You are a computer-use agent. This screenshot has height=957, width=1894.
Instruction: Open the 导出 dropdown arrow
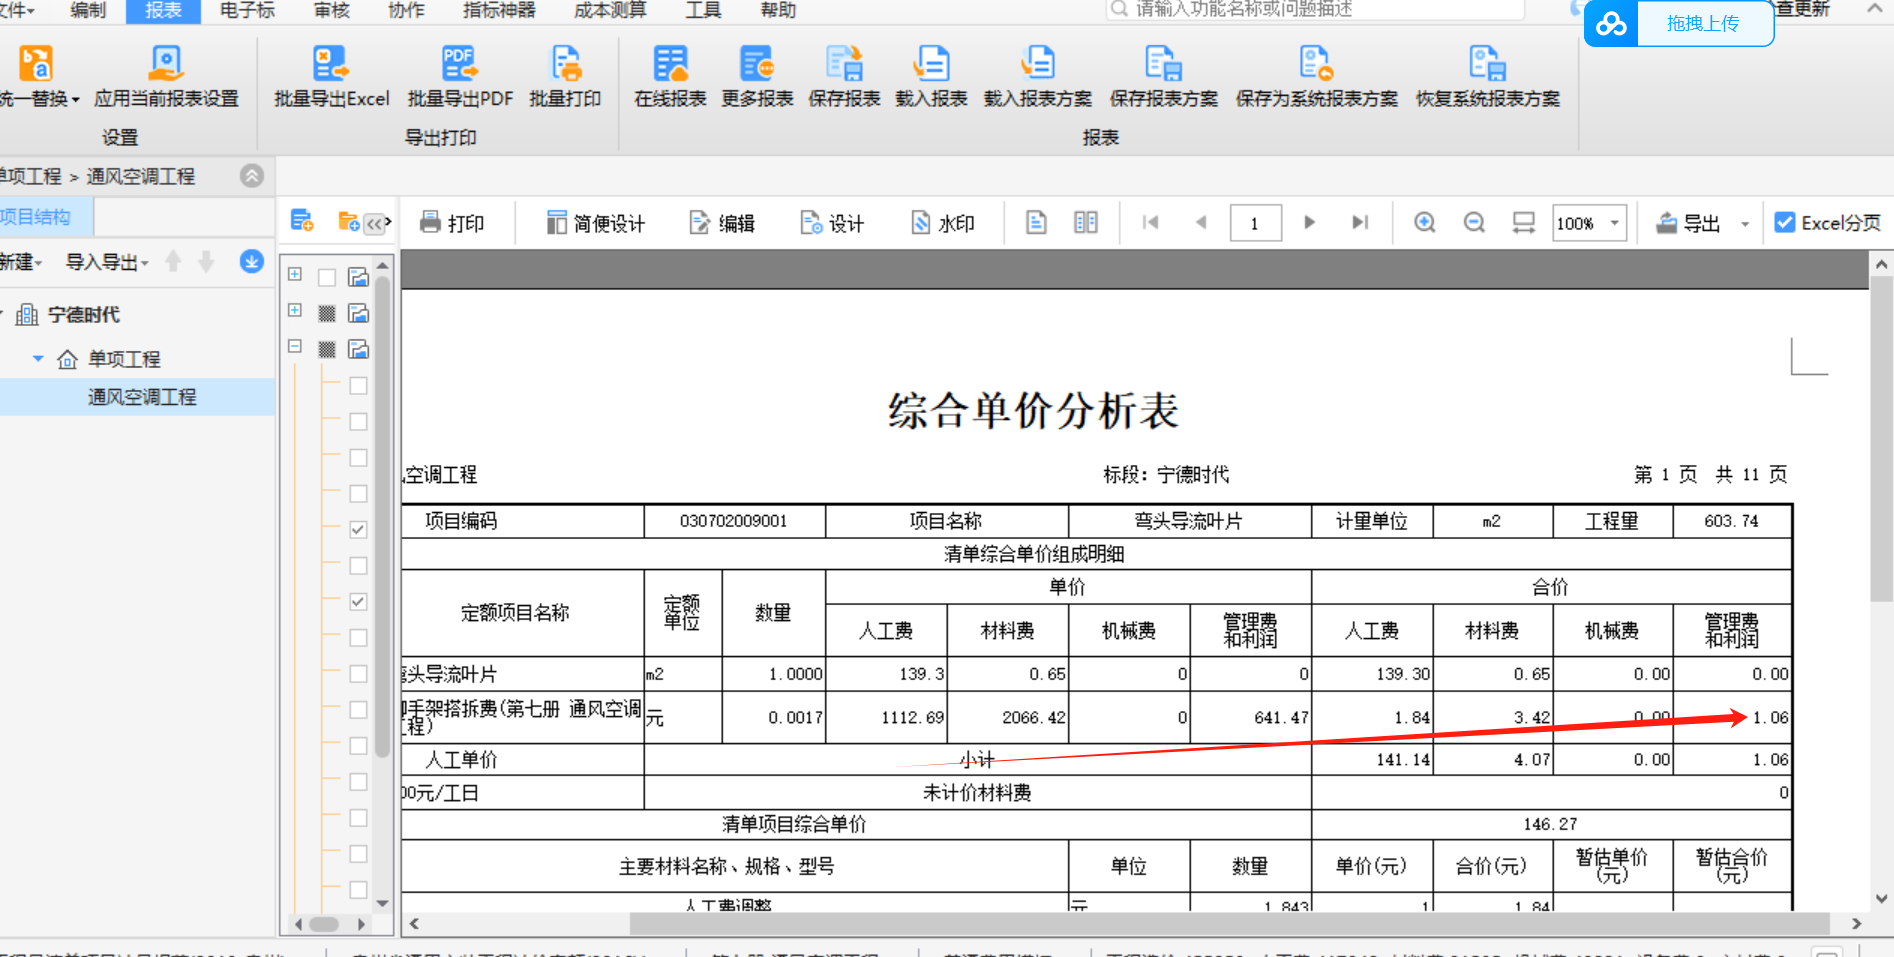tap(1745, 224)
